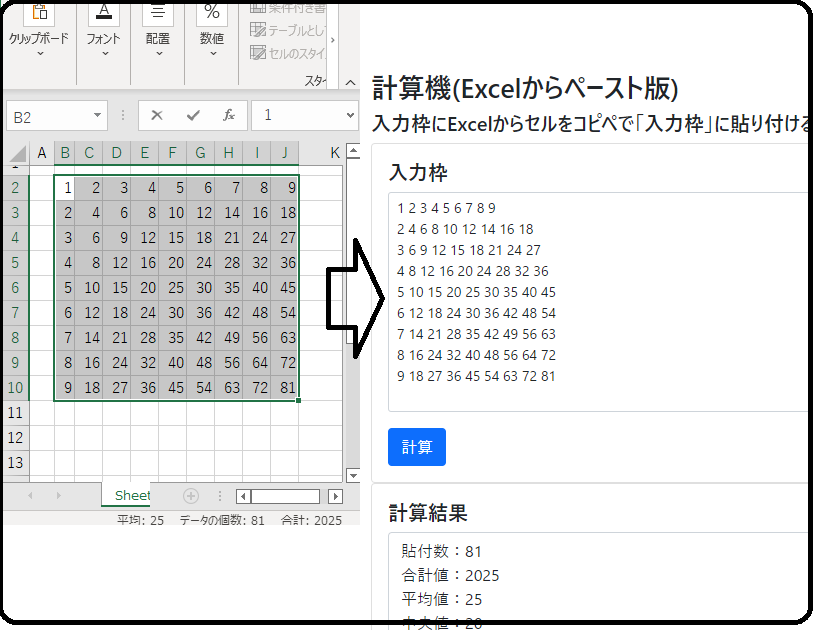Collapse the ribbon with the caret
Screen dimensions: 813x630
click(350, 84)
